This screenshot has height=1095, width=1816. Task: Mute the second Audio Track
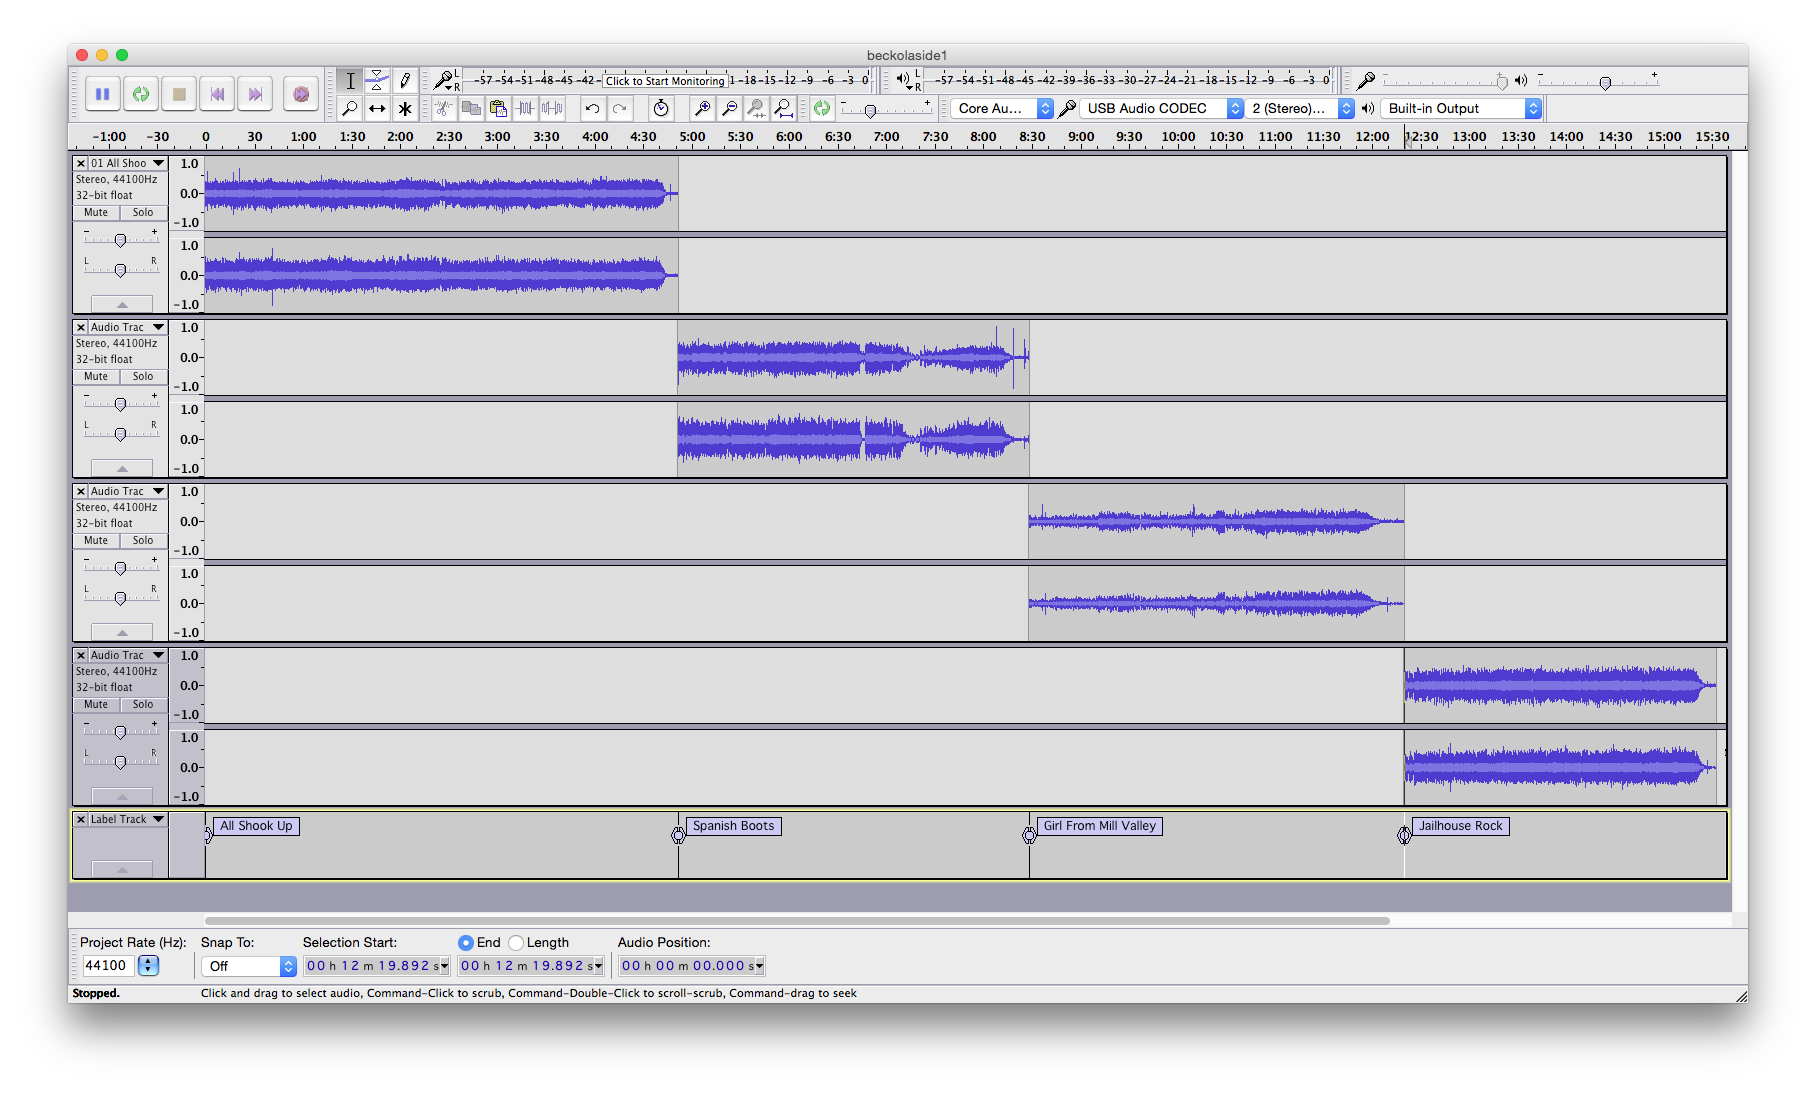tap(96, 376)
